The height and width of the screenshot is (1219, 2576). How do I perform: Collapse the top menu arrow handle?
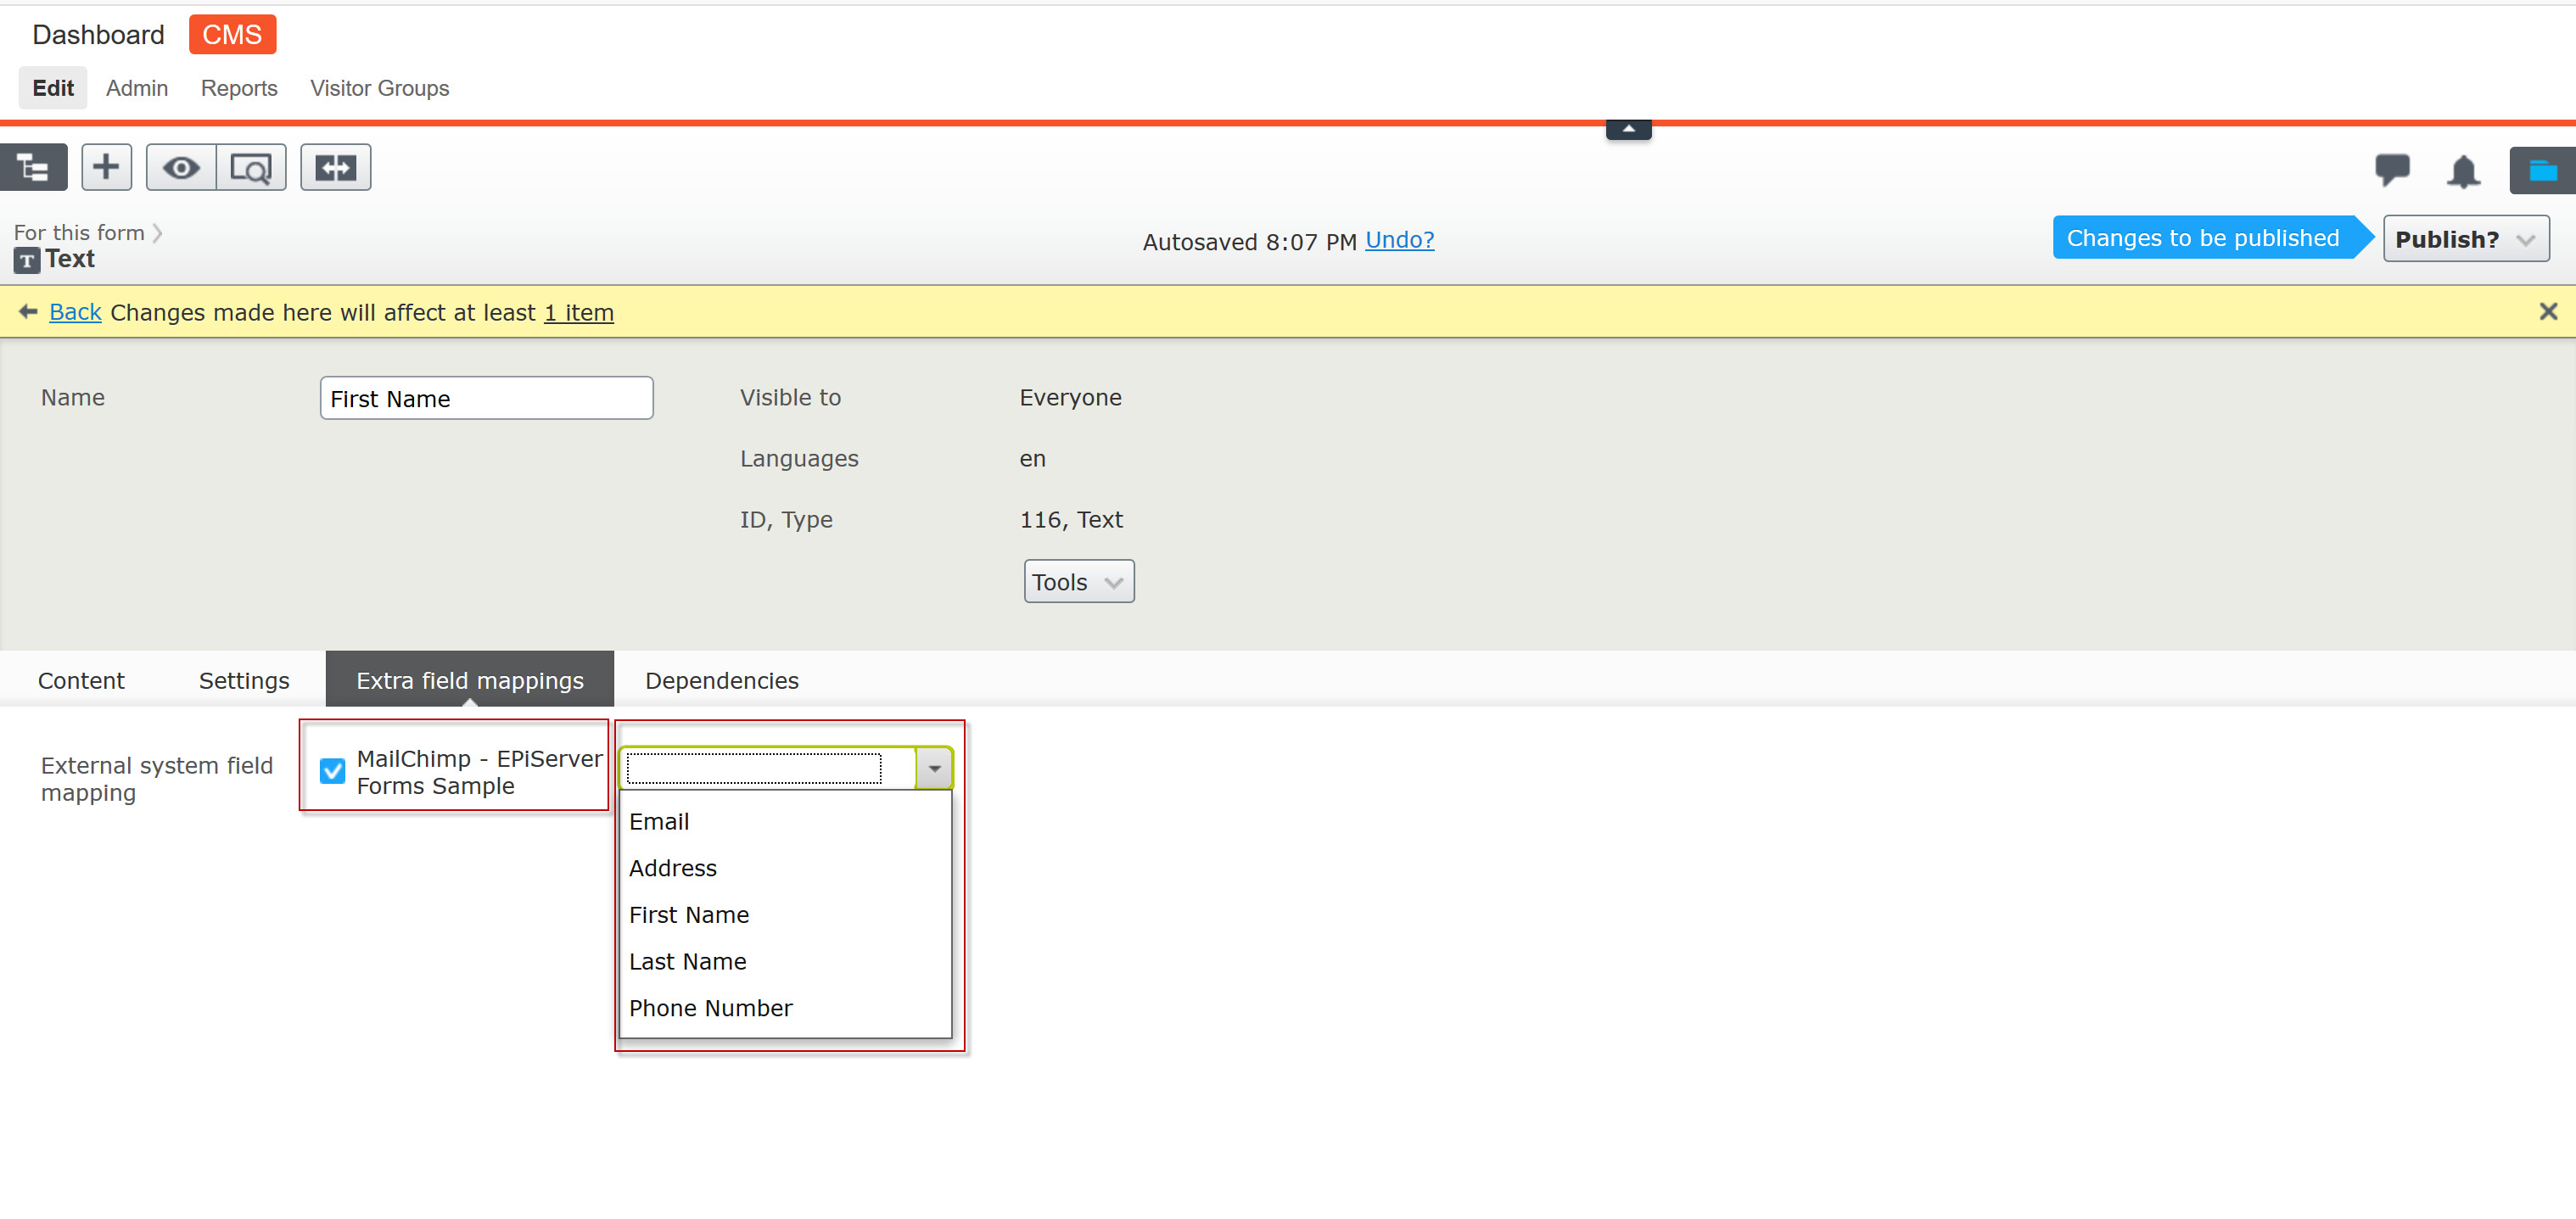click(x=1628, y=129)
